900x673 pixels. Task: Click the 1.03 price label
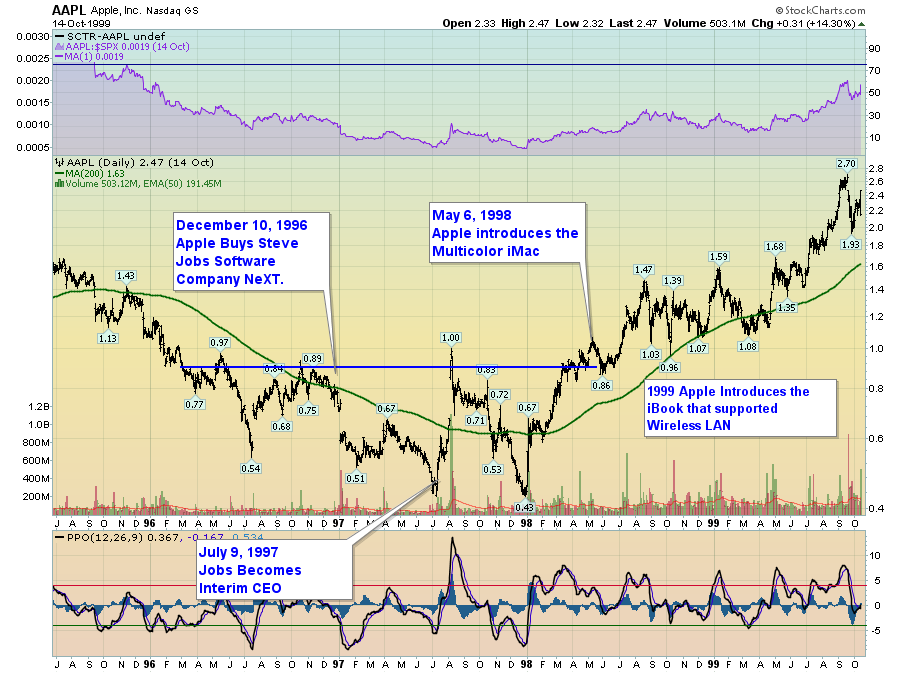(x=650, y=355)
